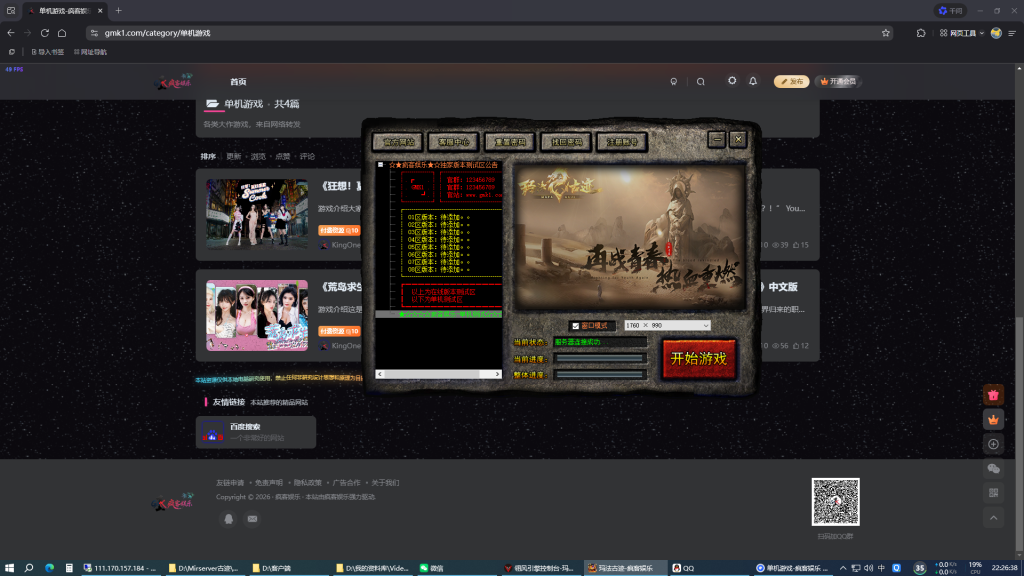Bookmark the page with the star icon
The width and height of the screenshot is (1024, 576).
886,33
